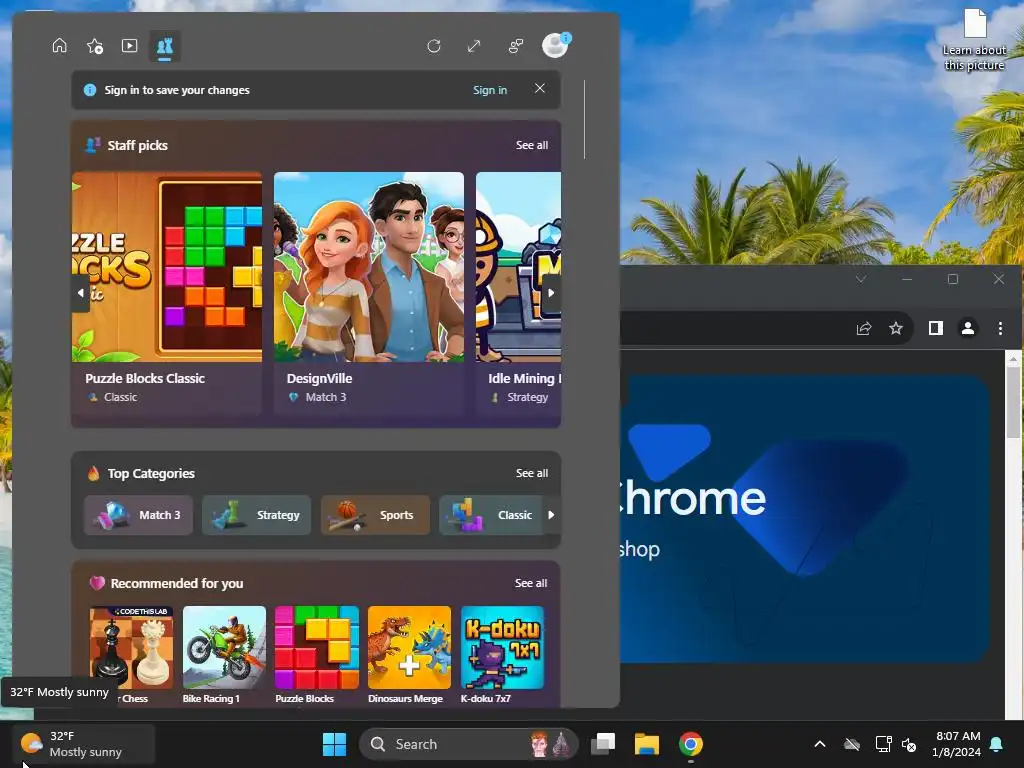Open the muted volume tray icon
This screenshot has height=768, width=1024.
(909, 744)
